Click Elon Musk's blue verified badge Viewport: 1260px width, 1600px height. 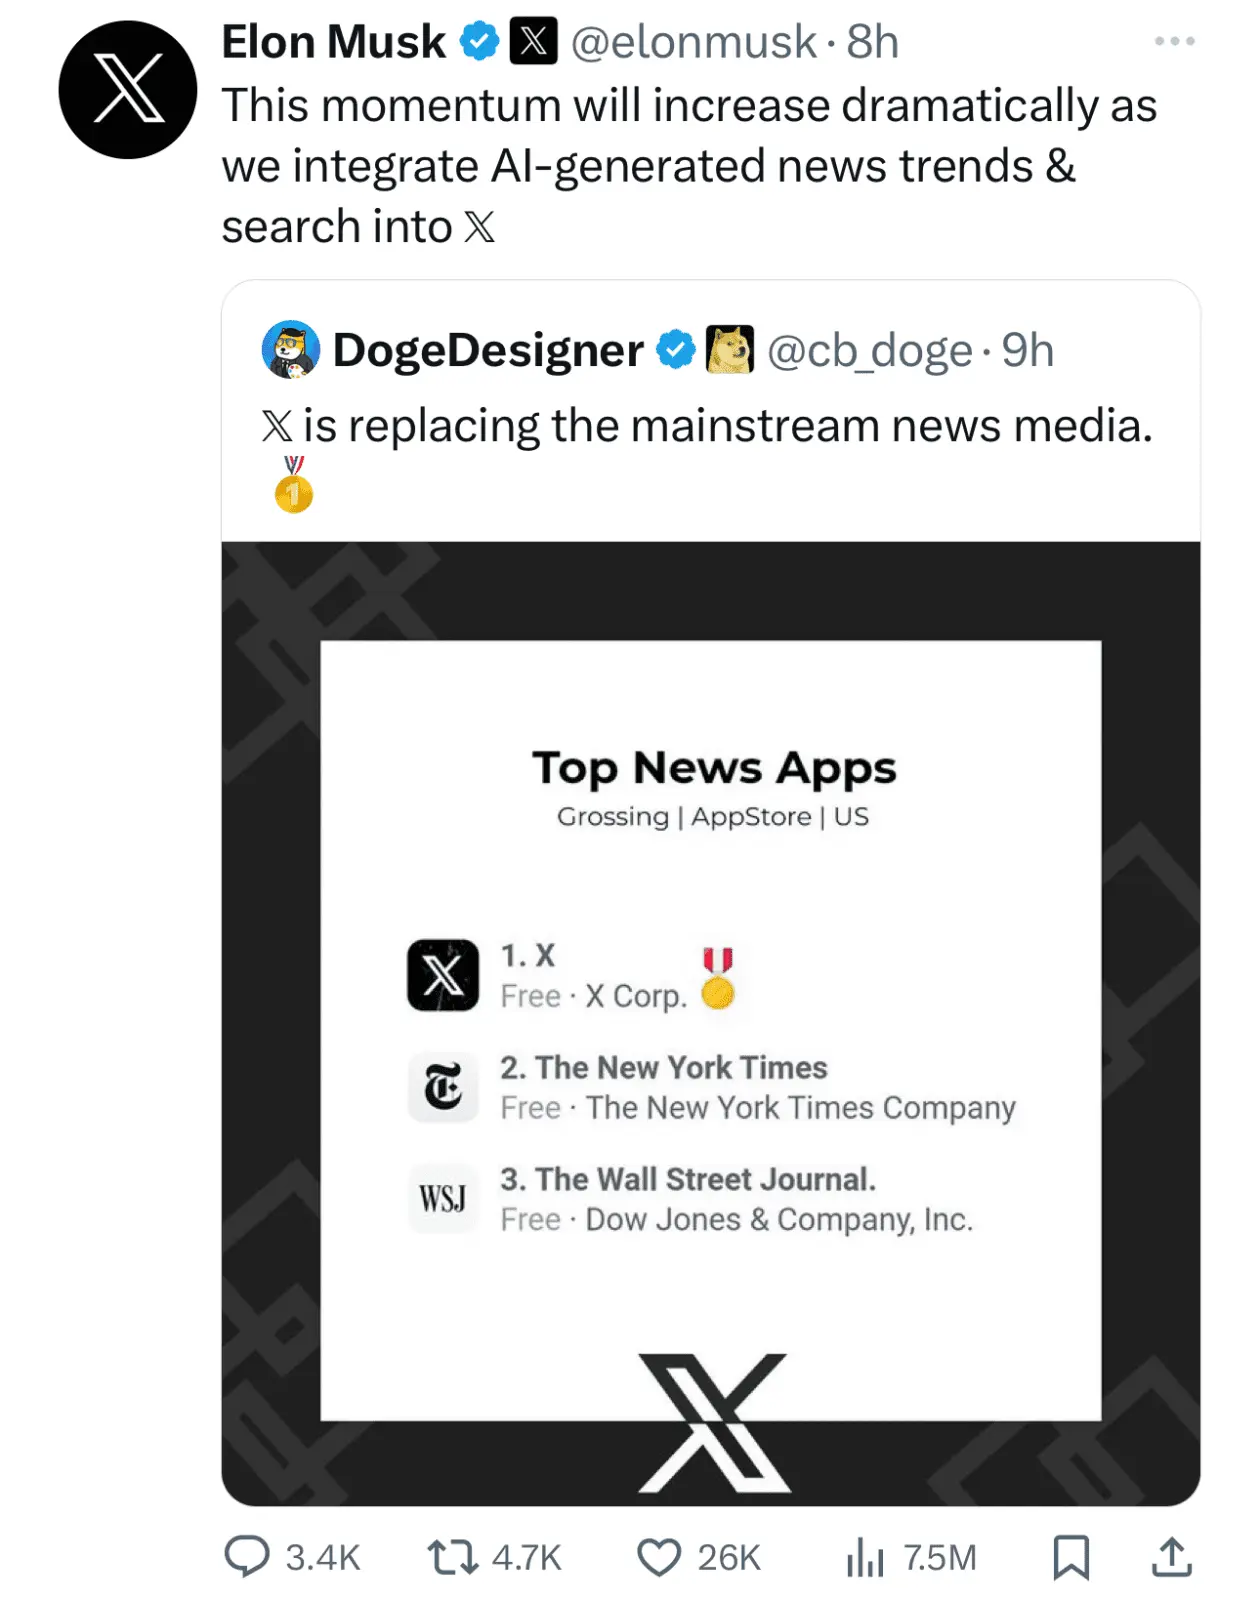point(480,42)
